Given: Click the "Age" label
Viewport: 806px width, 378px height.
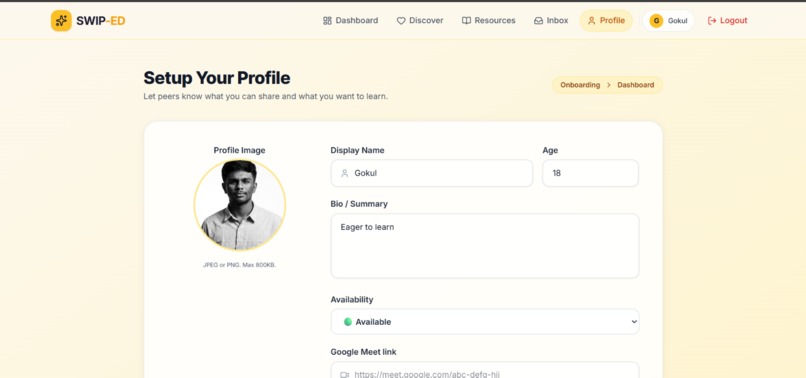Looking at the screenshot, I should tap(550, 150).
